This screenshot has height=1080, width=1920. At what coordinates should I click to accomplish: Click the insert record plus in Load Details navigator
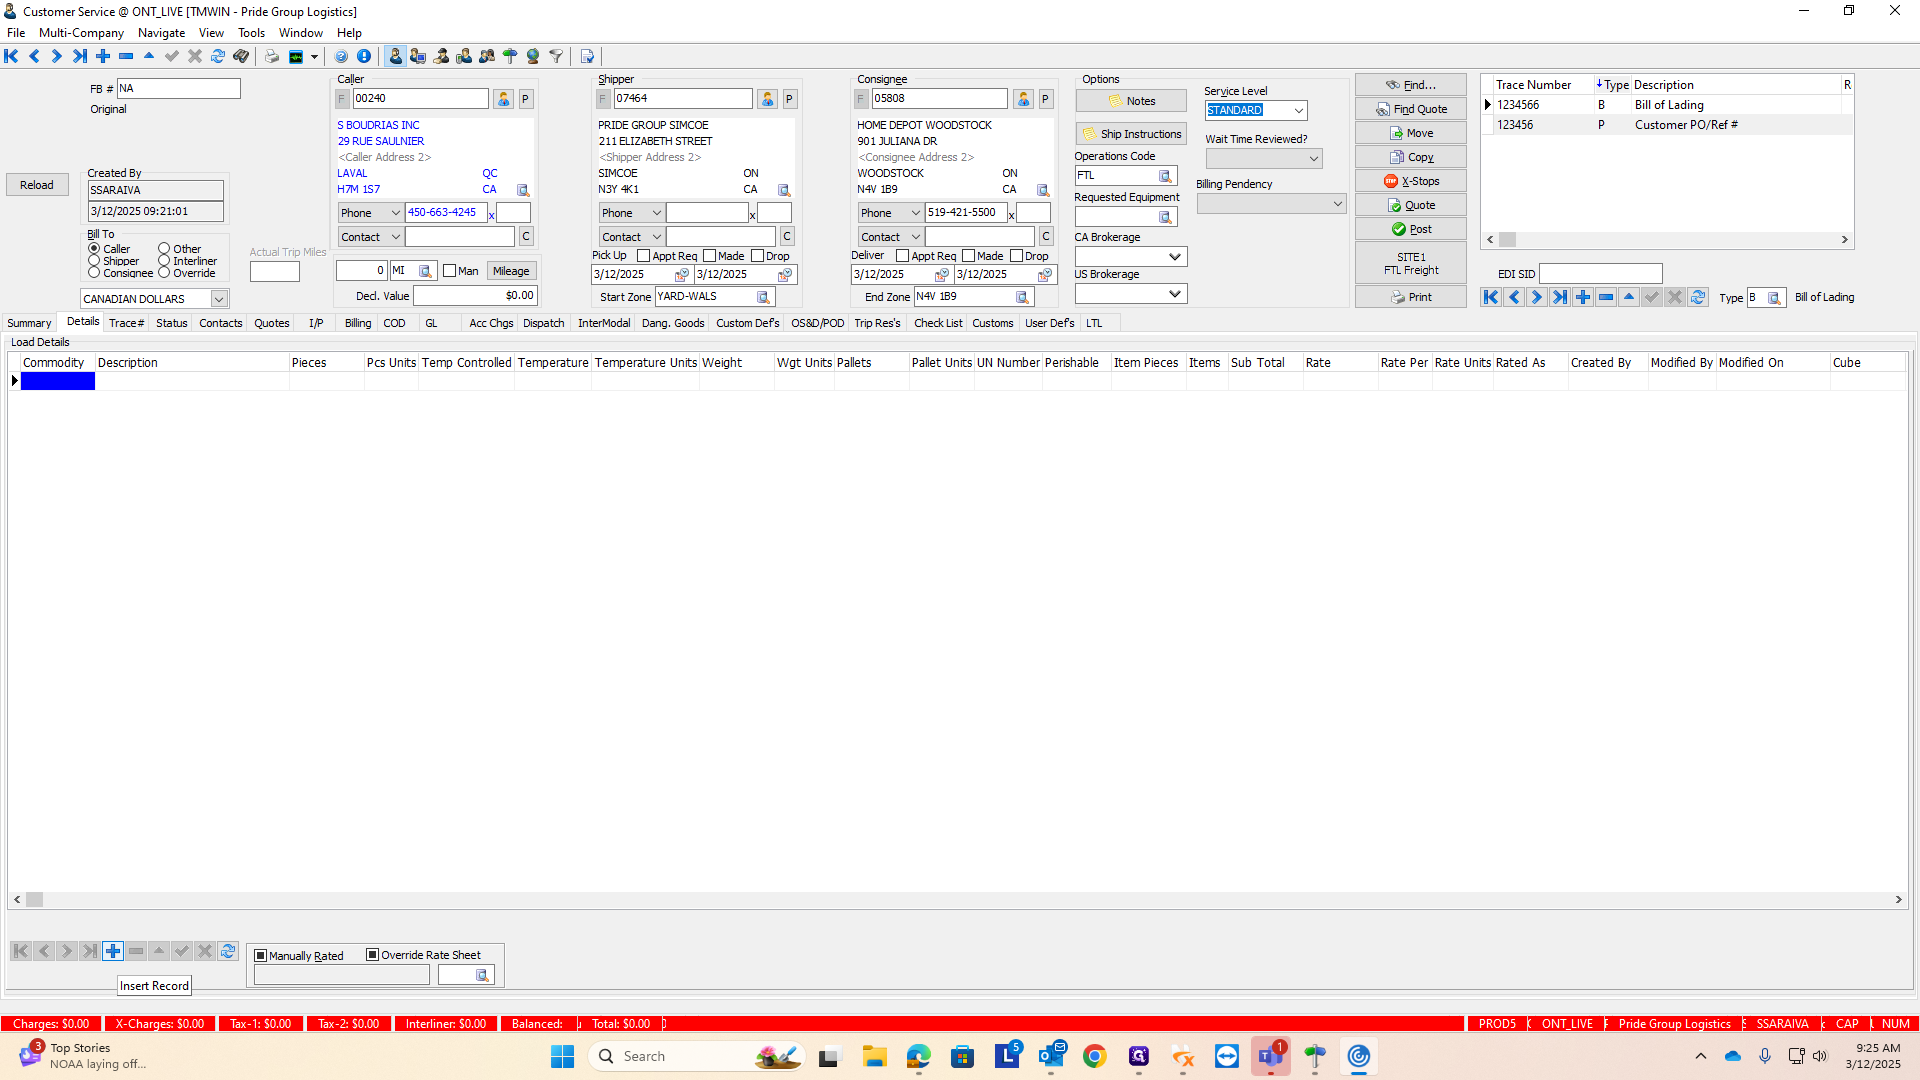click(x=113, y=952)
